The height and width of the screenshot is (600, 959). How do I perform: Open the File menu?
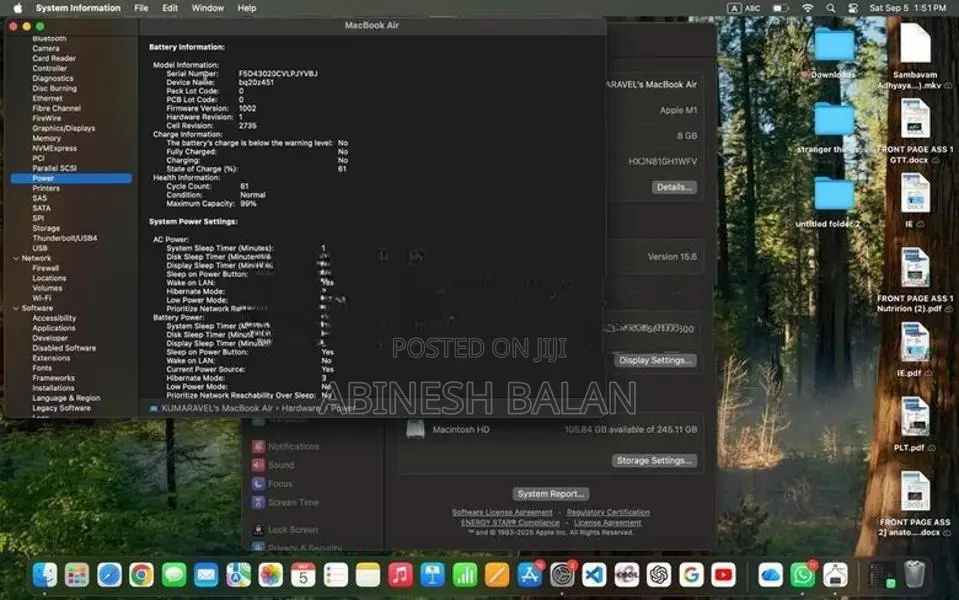click(x=141, y=8)
